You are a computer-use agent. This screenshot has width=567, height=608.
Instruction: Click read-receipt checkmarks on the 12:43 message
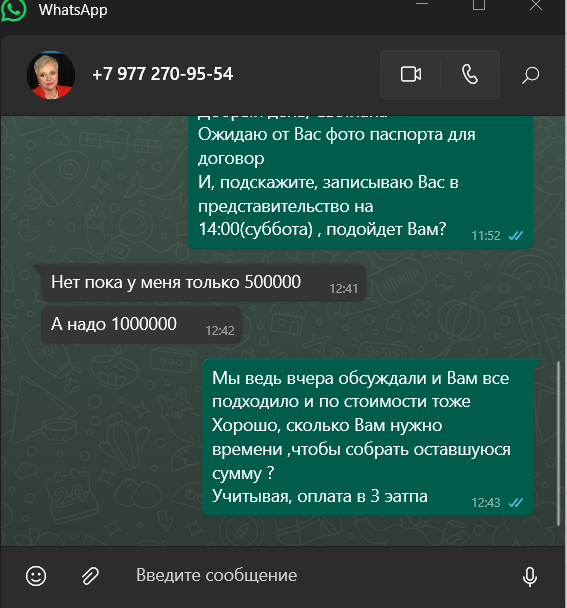[516, 503]
